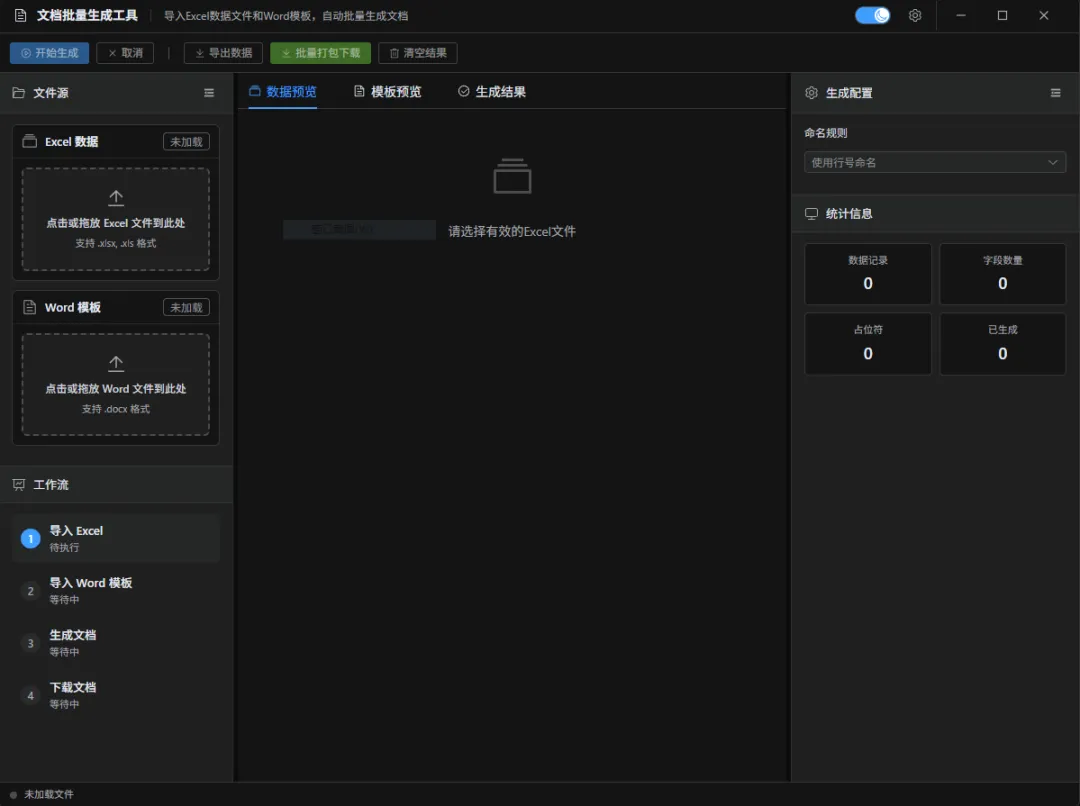Select workflow step 4 下载文档
This screenshot has width=1080, height=806.
[x=116, y=695]
